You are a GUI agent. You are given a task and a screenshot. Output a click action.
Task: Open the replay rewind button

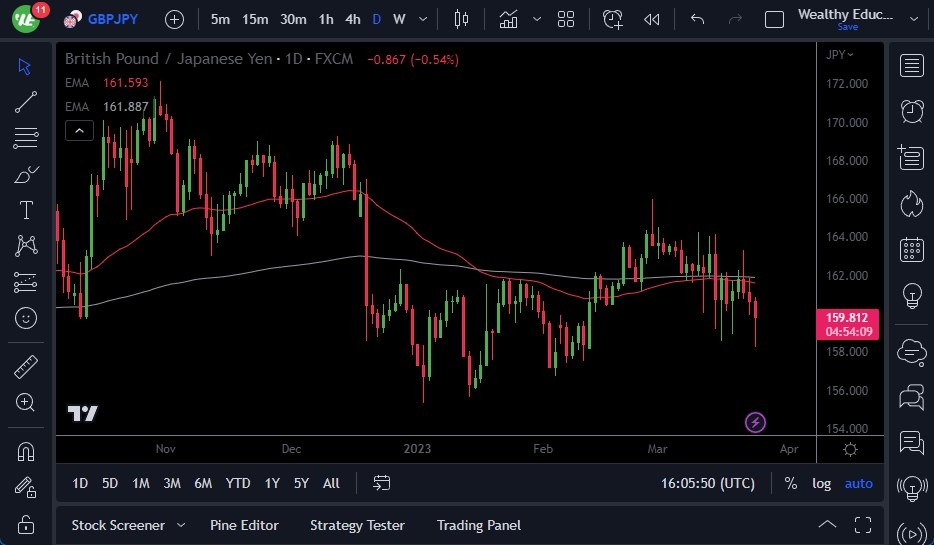652,19
